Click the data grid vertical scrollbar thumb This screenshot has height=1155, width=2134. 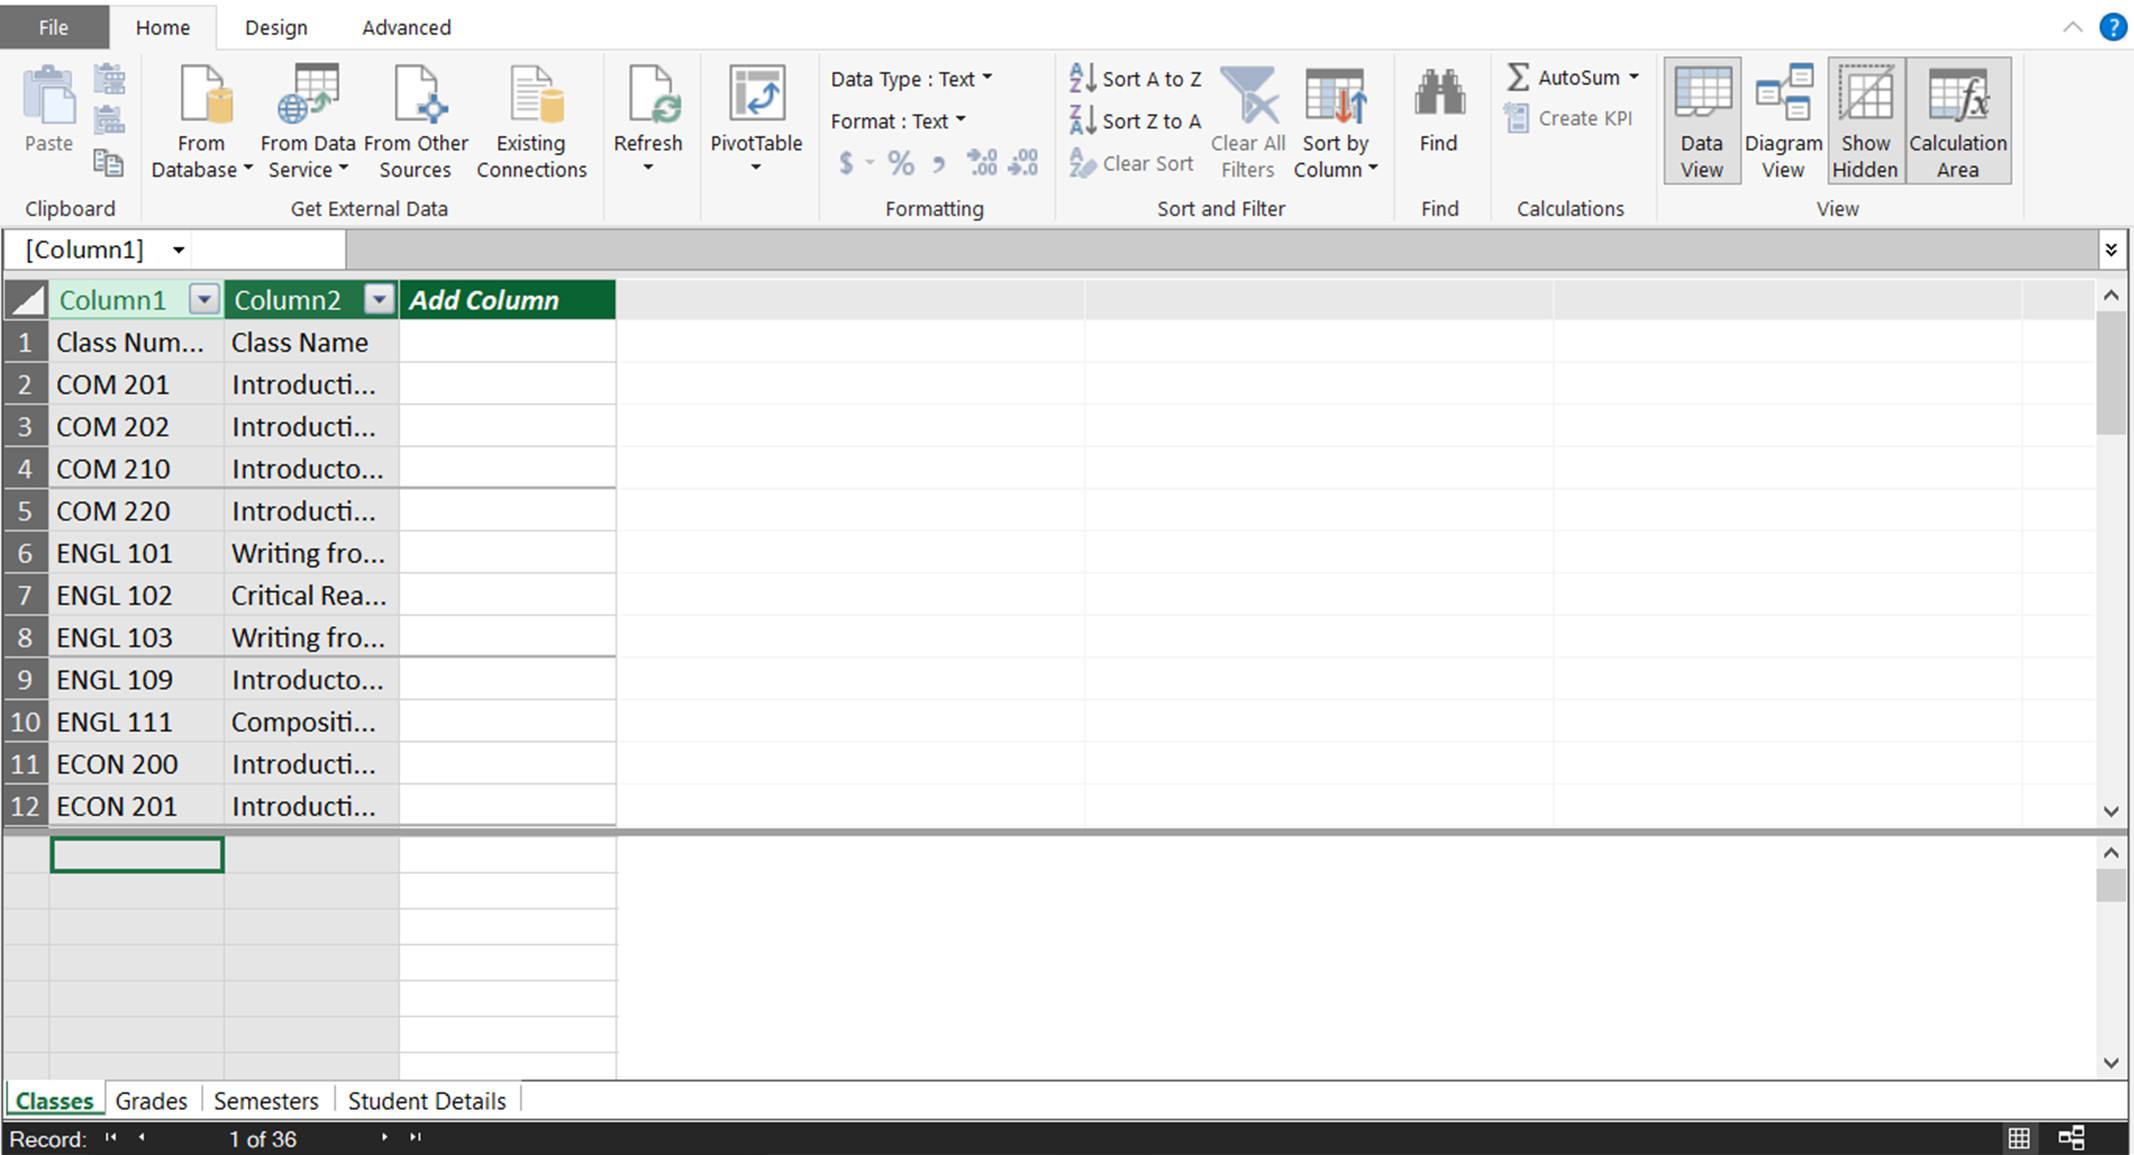click(x=2111, y=372)
